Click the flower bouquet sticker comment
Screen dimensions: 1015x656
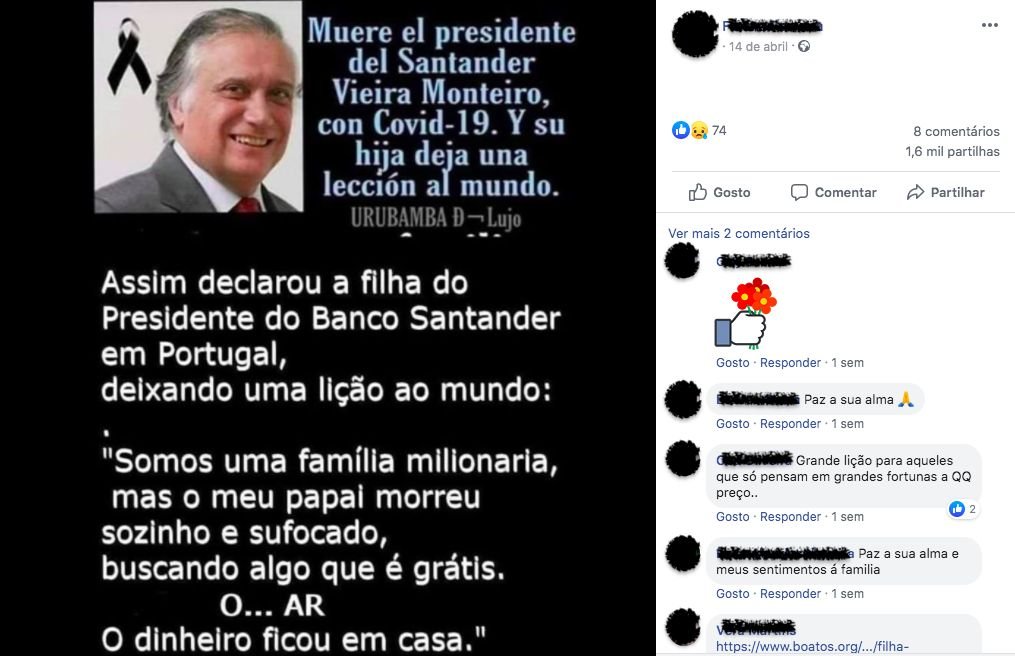tap(746, 313)
